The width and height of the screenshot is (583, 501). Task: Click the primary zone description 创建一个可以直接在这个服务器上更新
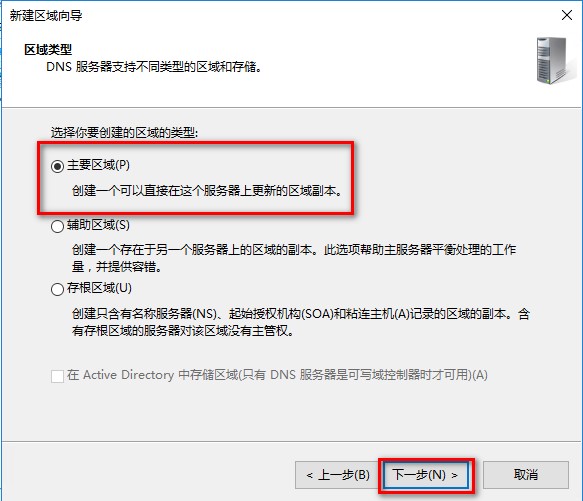pos(207,191)
